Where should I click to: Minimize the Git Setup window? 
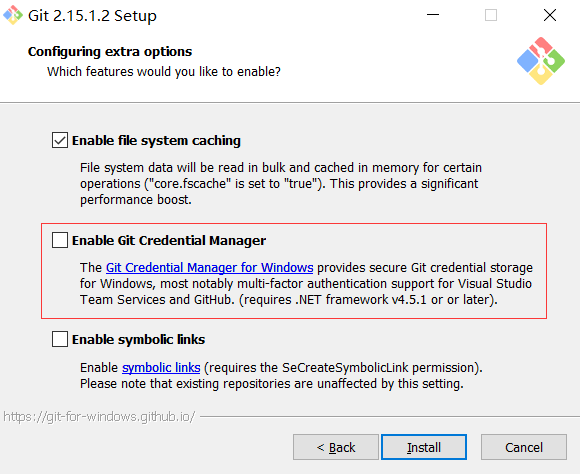[x=433, y=15]
